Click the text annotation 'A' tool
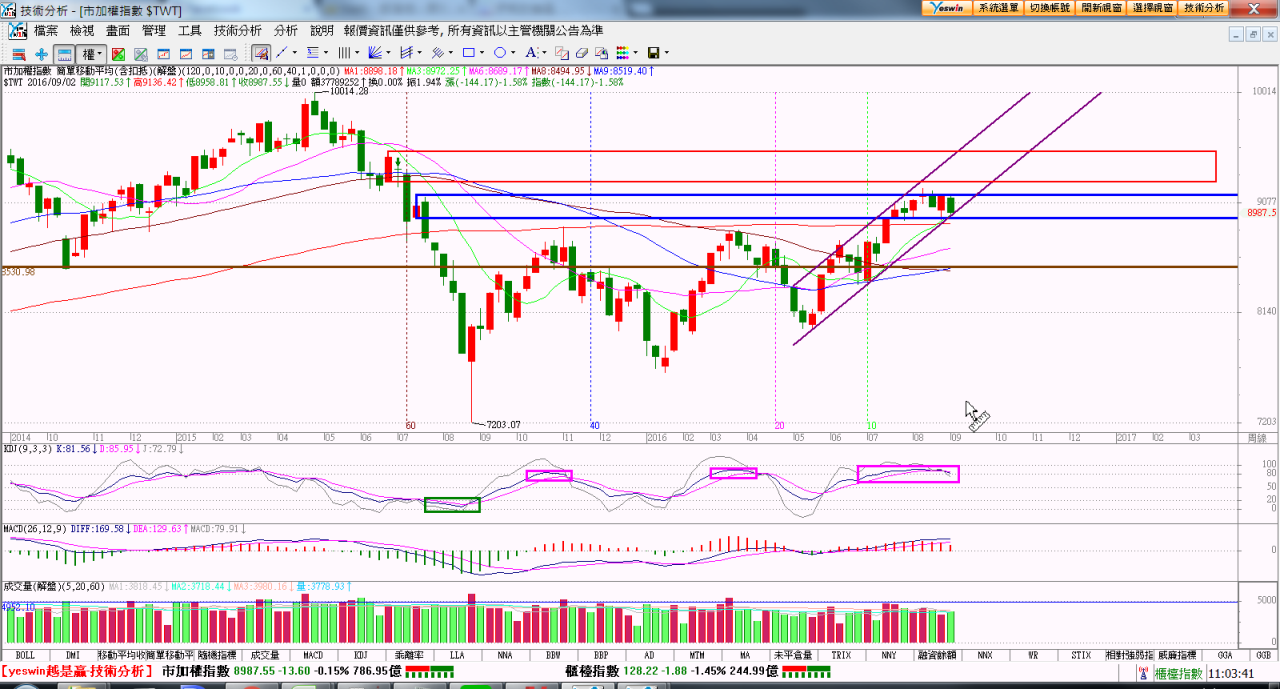Screen dimensions: 1280x689 click(x=531, y=53)
